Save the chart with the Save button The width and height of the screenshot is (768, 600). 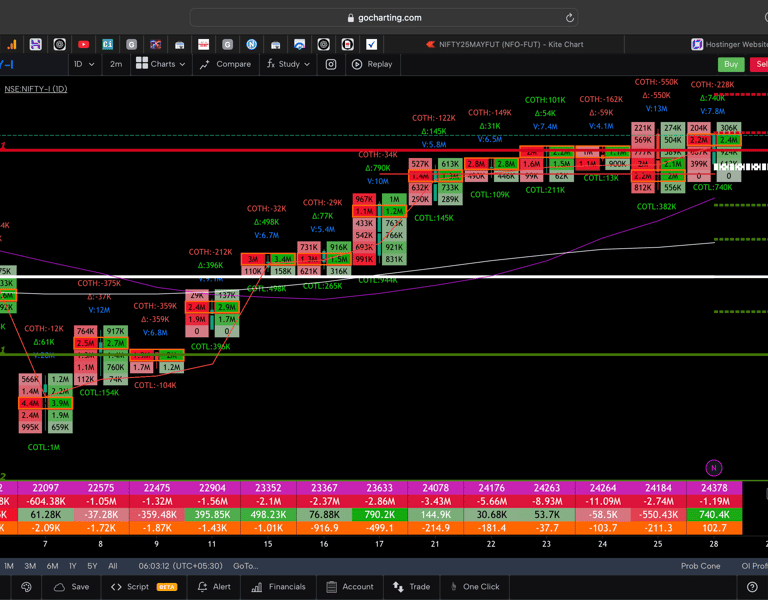pos(72,587)
